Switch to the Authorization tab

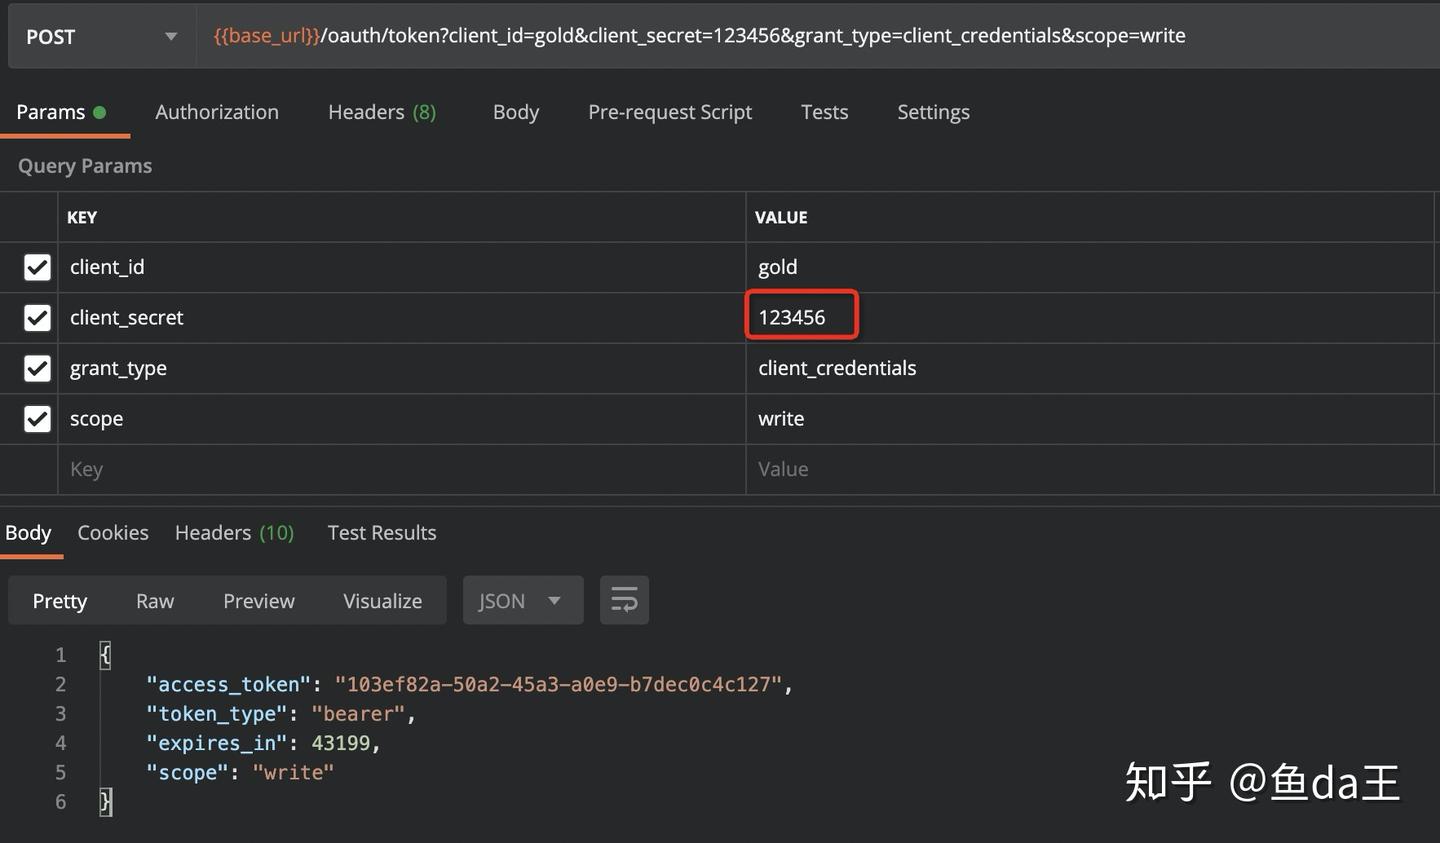click(217, 112)
